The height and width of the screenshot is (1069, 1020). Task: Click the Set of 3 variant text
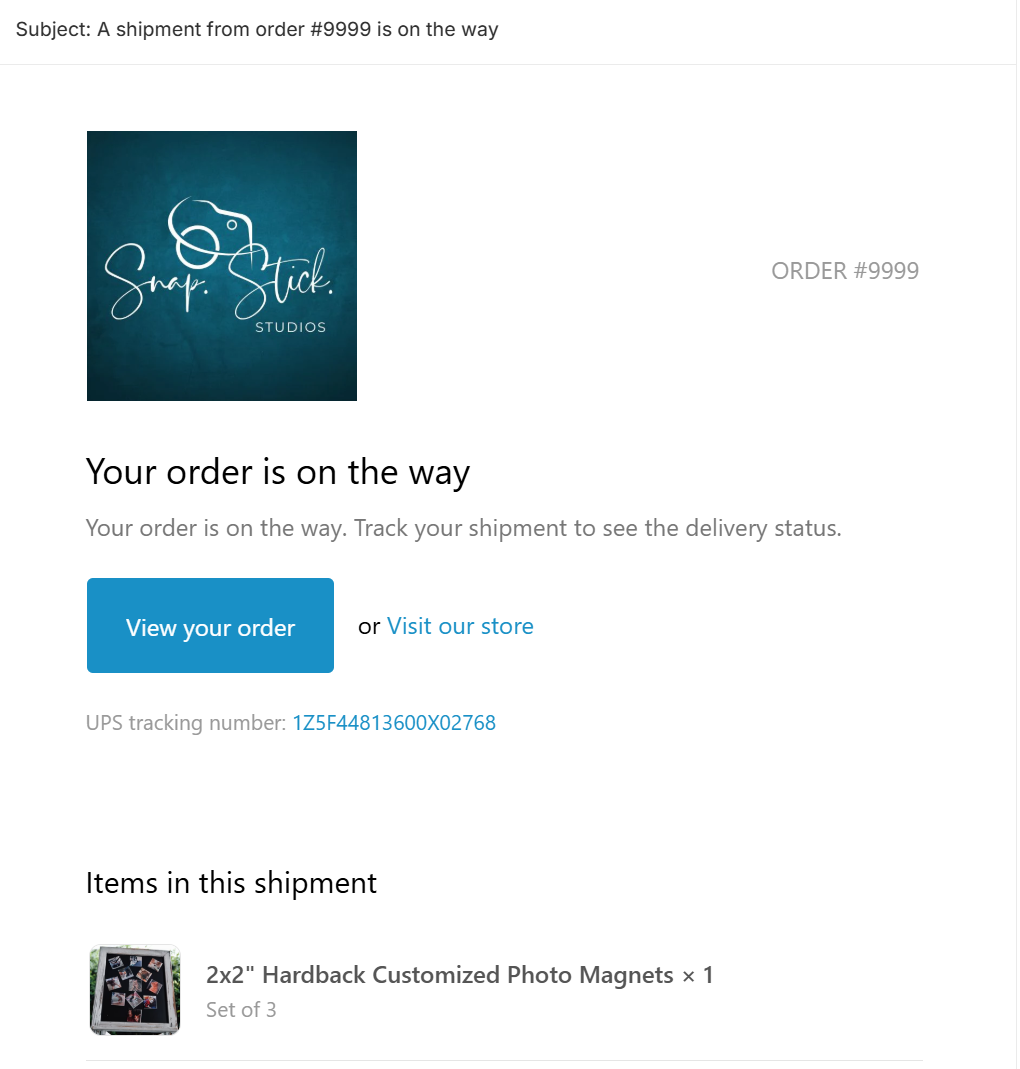pyautogui.click(x=241, y=1010)
